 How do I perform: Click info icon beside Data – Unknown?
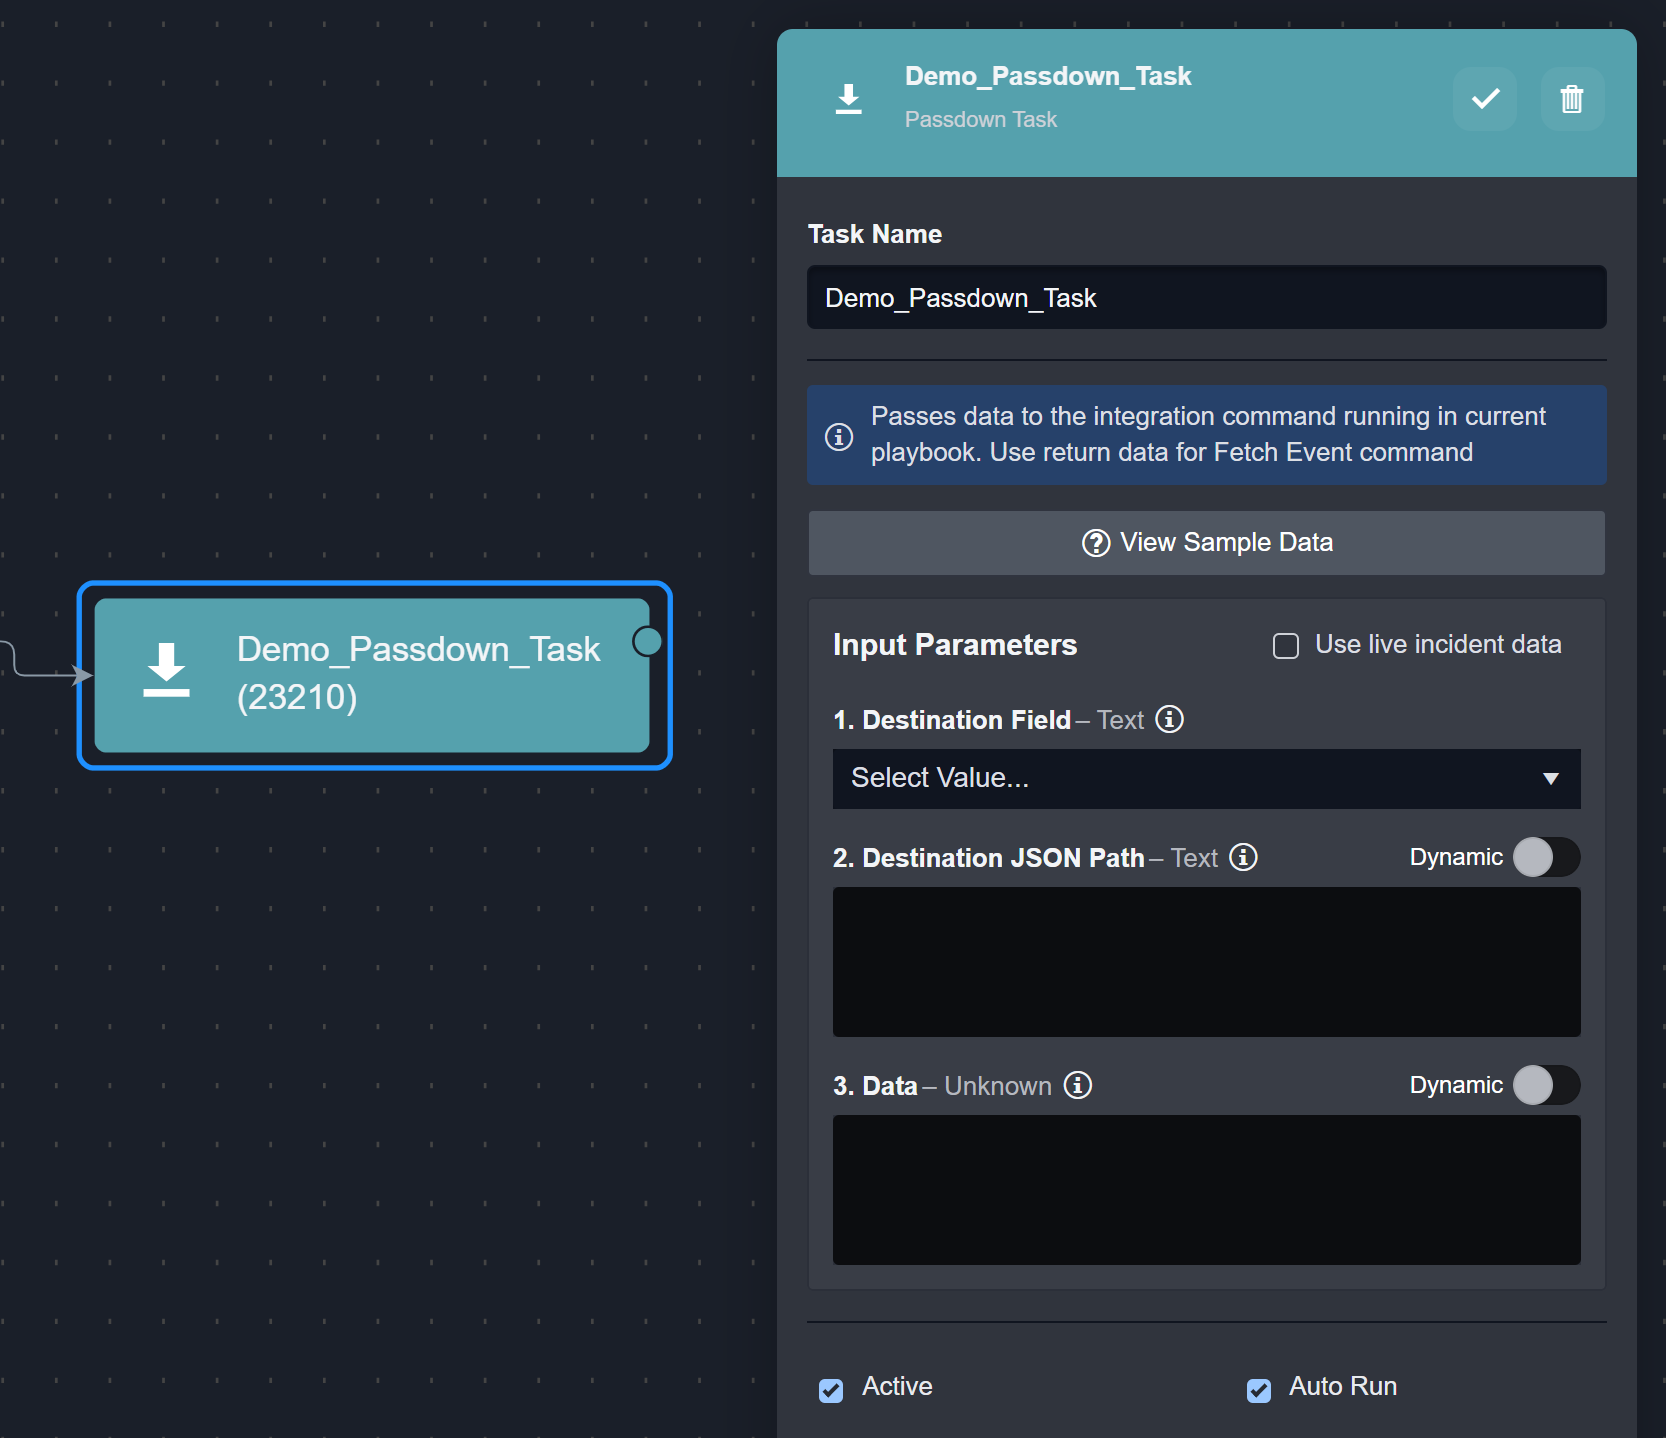click(1077, 1086)
